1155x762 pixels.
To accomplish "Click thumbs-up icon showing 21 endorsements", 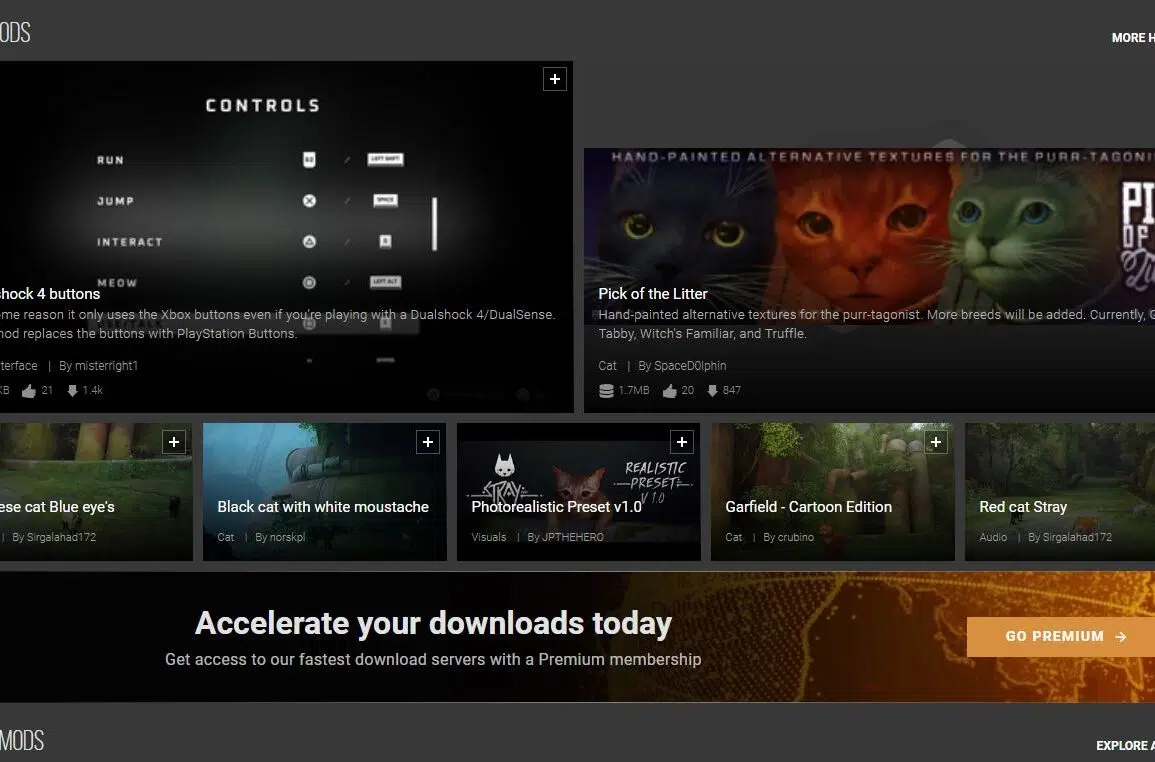I will click(x=28, y=391).
